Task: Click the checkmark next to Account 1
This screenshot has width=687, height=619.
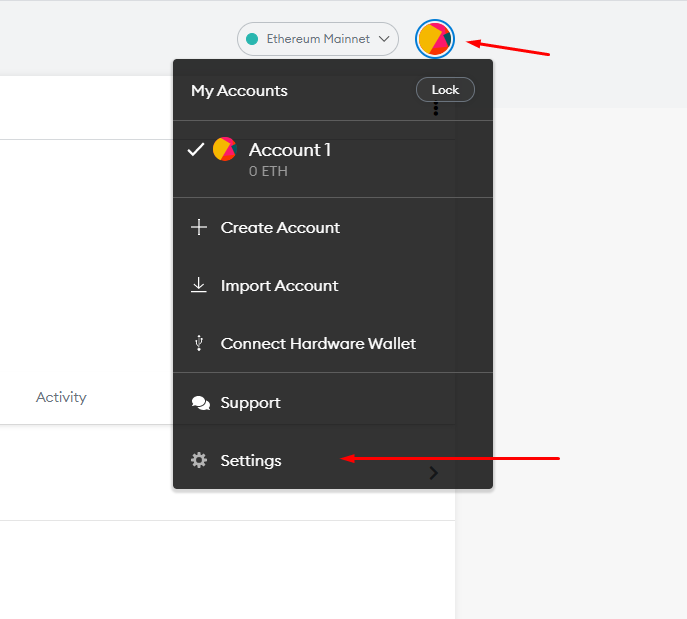Action: 195,149
